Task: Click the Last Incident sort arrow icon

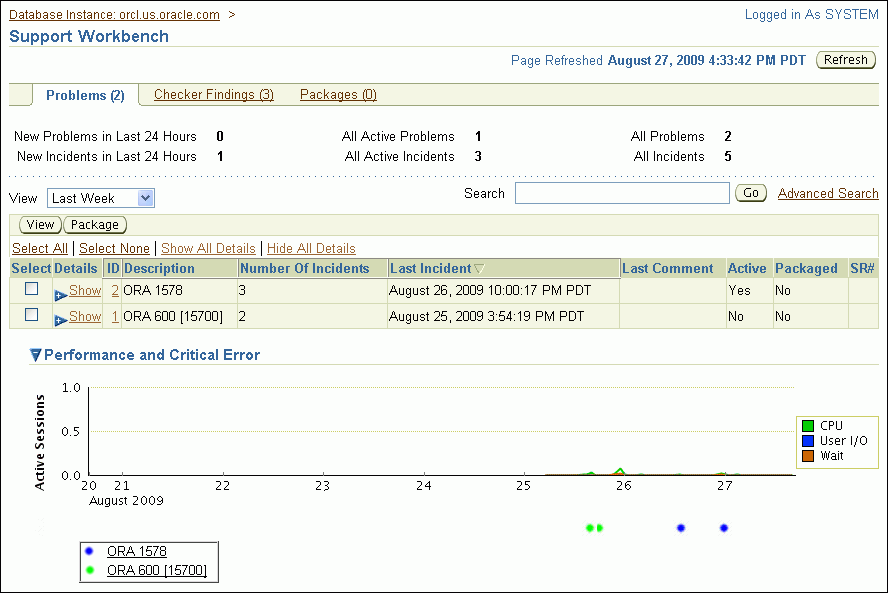Action: (479, 269)
